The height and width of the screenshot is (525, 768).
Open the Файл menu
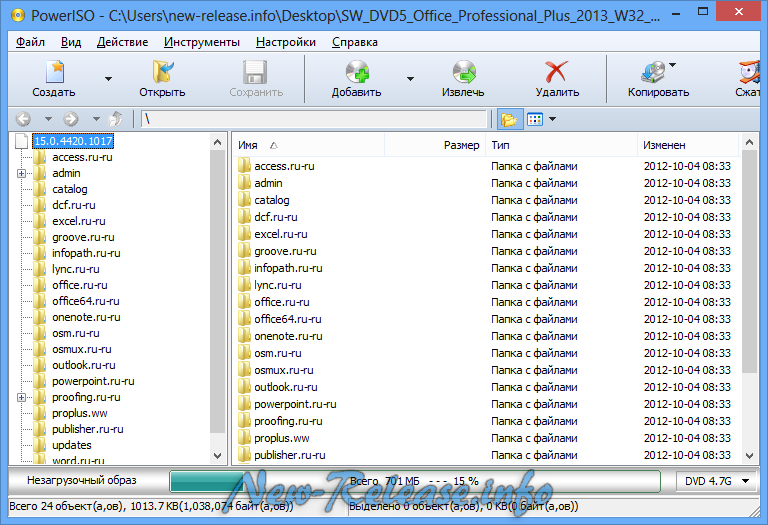point(30,42)
